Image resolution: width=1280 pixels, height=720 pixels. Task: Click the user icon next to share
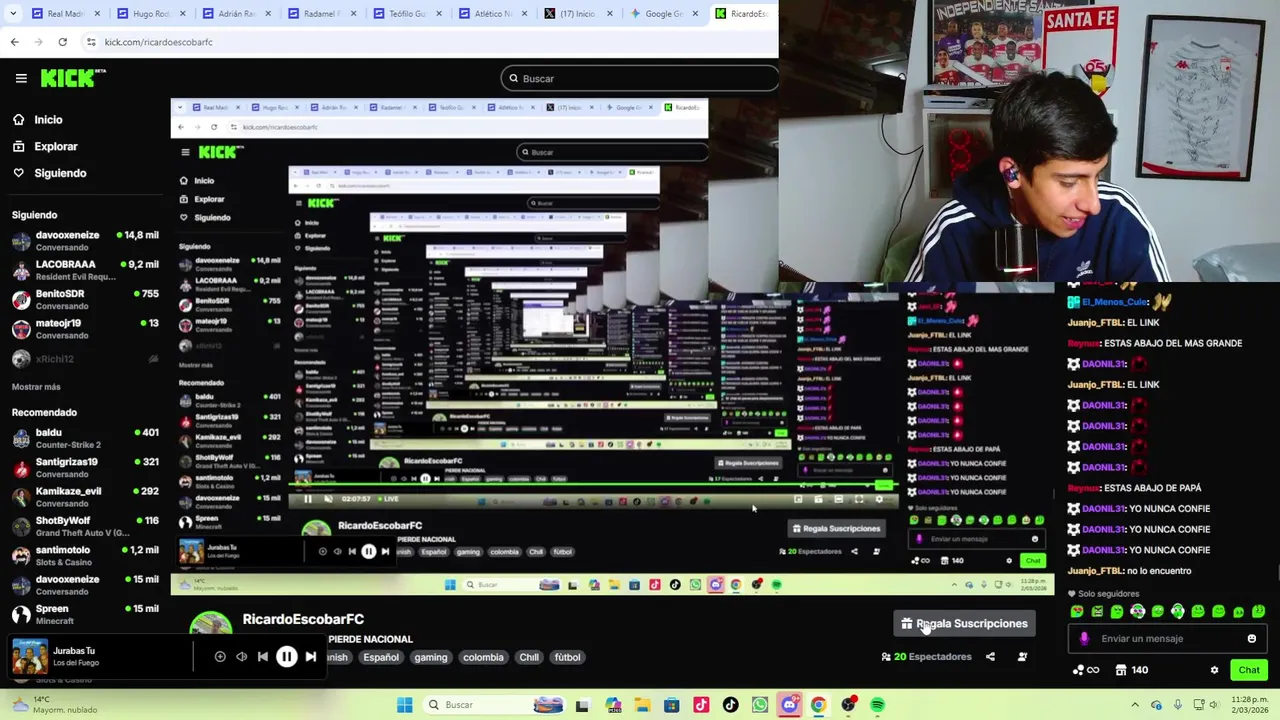coord(1022,657)
